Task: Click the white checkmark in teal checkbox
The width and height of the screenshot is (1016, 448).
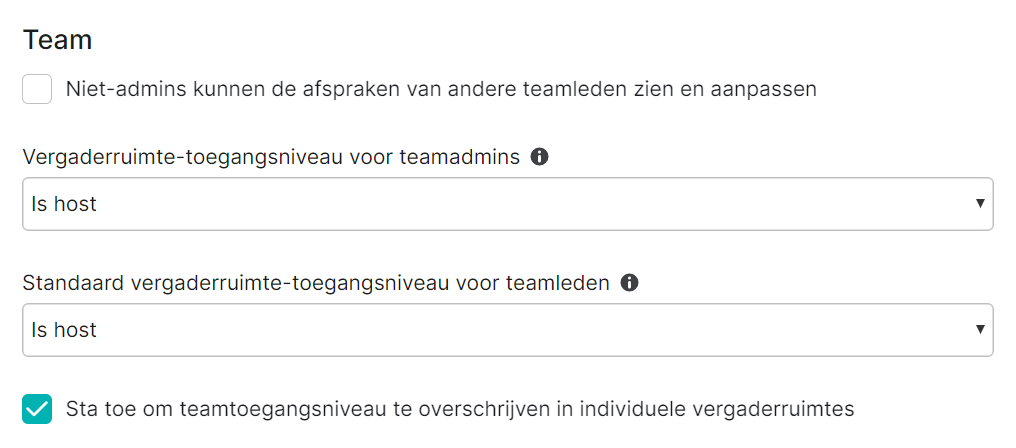Action: pos(37,409)
